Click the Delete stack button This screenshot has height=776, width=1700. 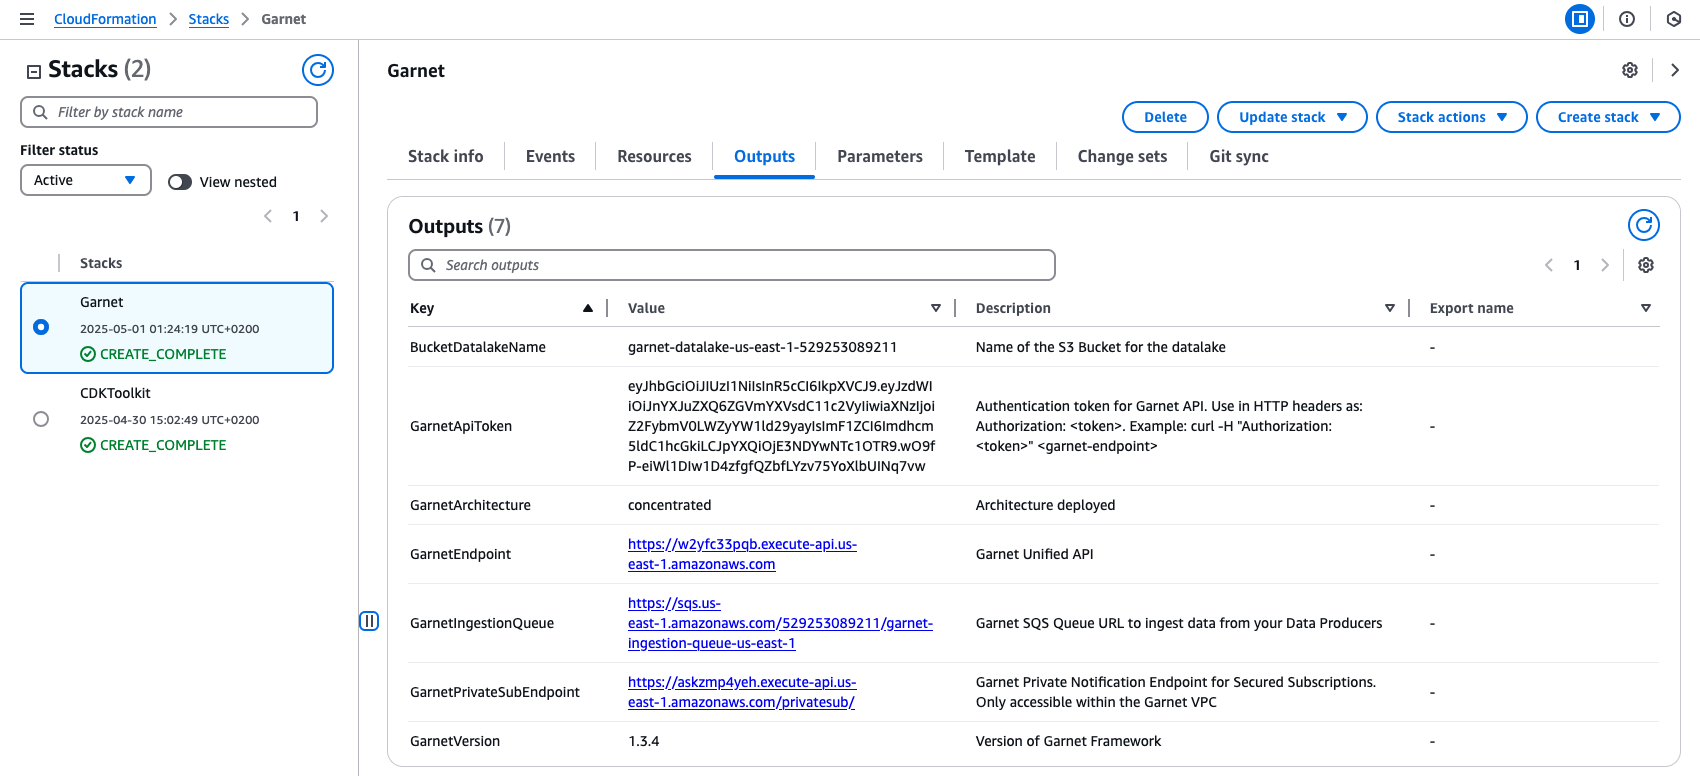point(1165,117)
